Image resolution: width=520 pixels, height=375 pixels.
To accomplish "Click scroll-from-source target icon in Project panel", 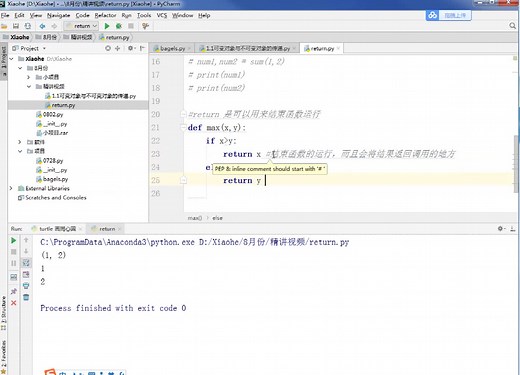I will [108, 48].
